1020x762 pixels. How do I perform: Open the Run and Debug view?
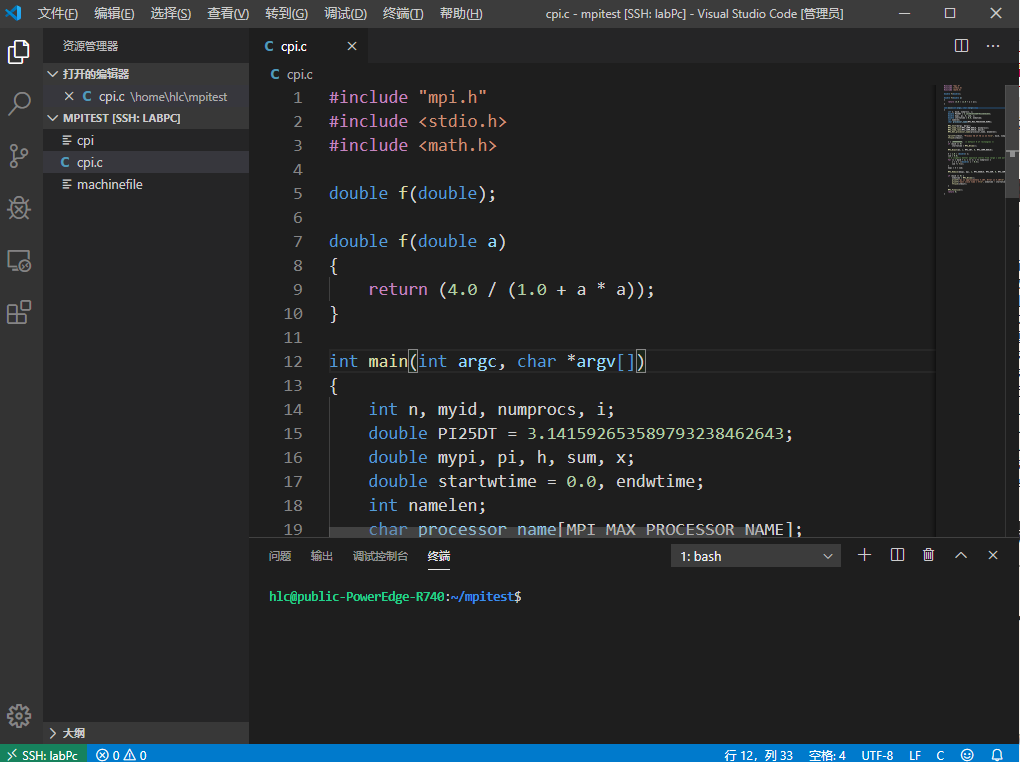pos(18,208)
